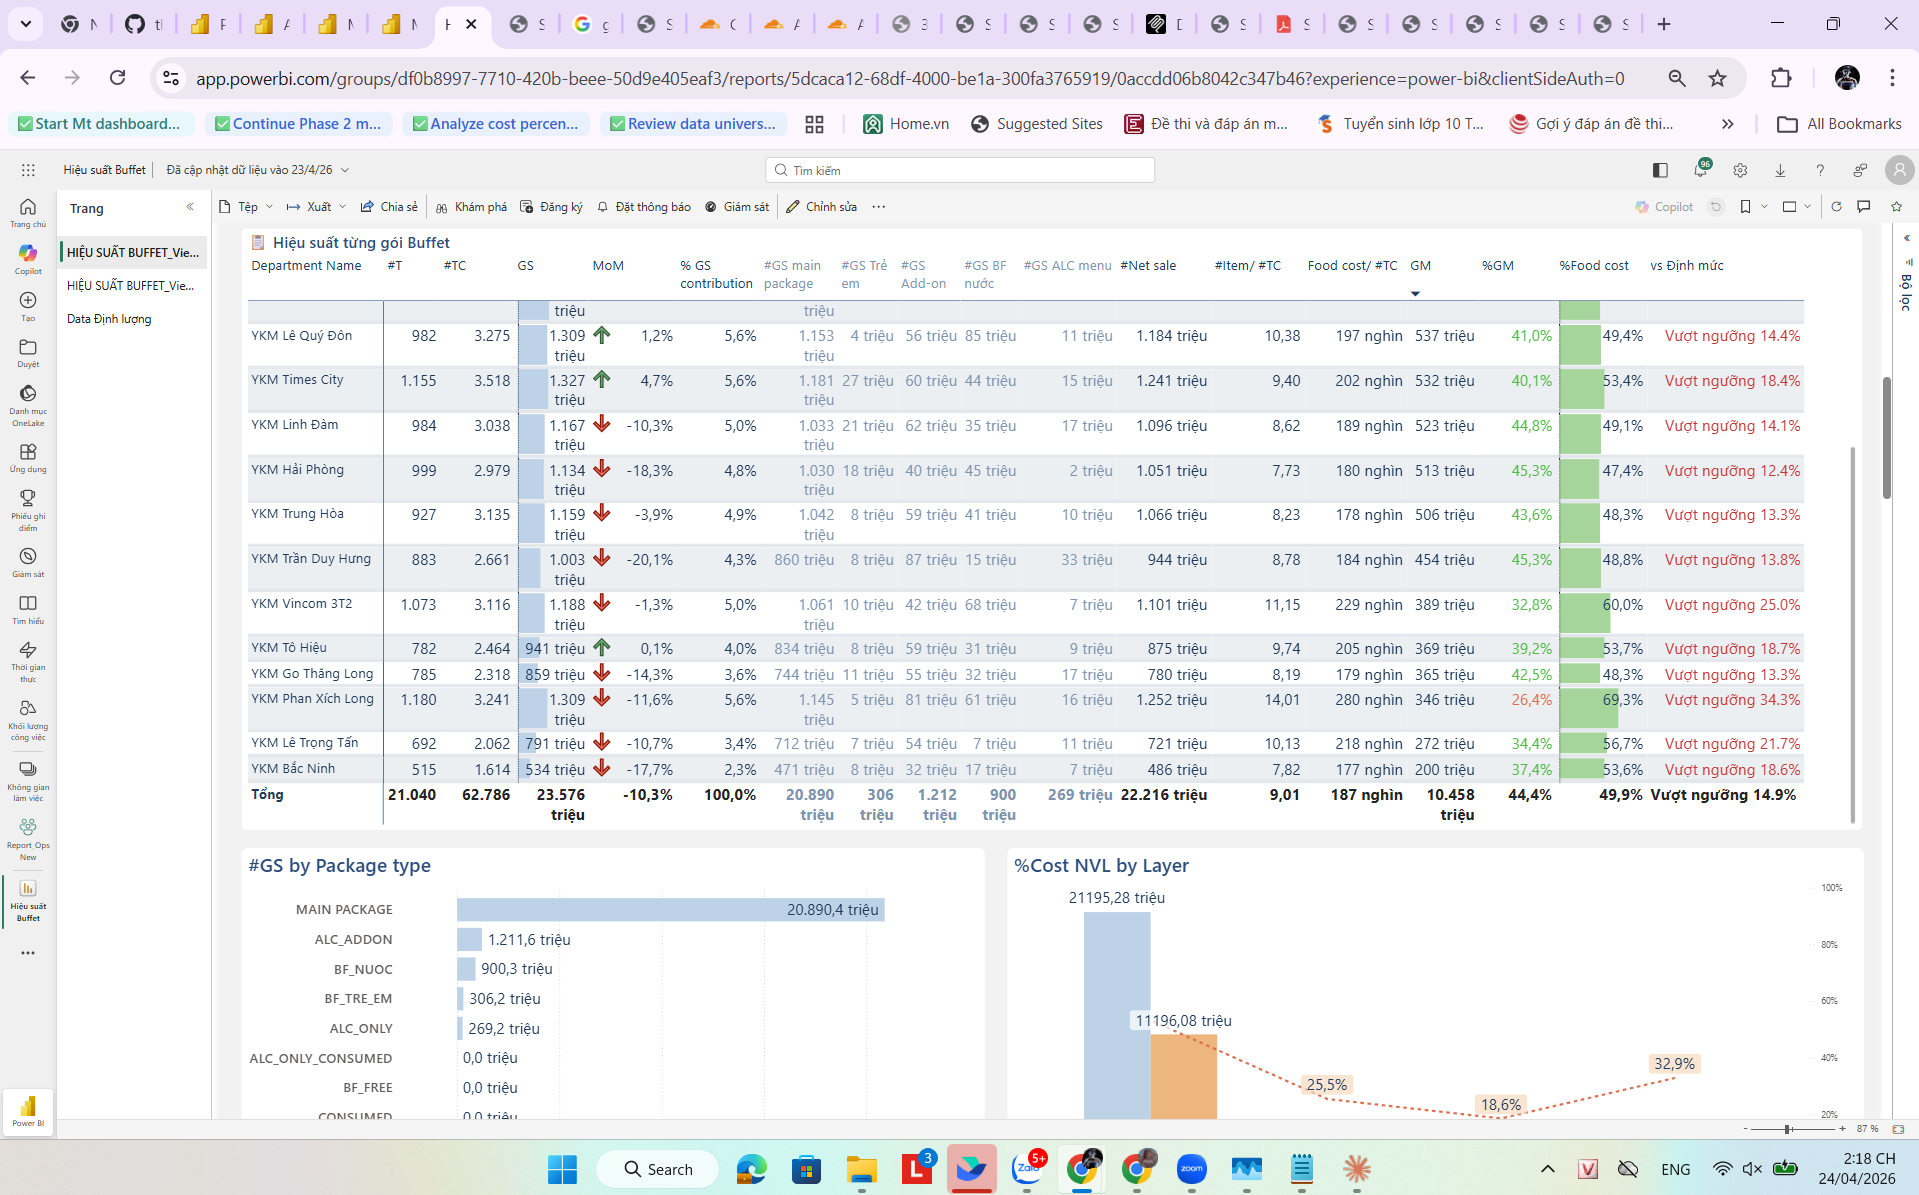This screenshot has height=1195, width=1919.
Task: Click the Tìm kiếm search box
Action: pos(960,170)
